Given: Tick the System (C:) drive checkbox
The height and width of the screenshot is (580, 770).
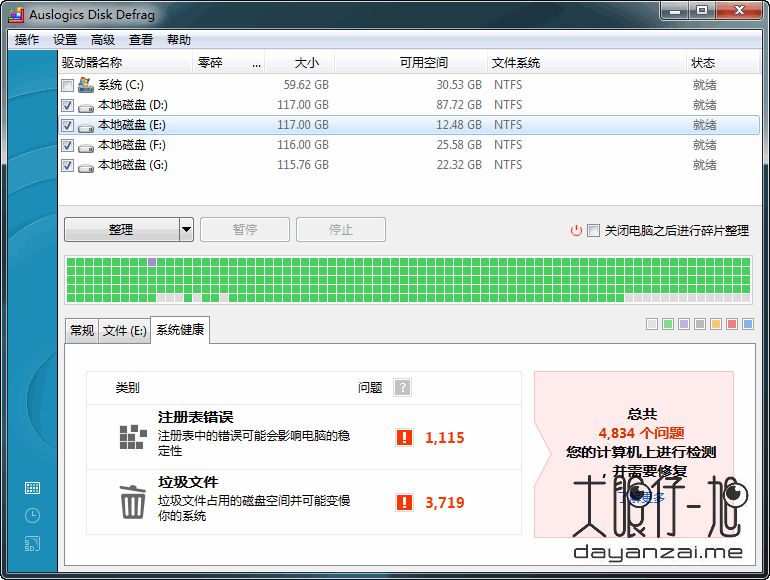Looking at the screenshot, I should coord(68,85).
